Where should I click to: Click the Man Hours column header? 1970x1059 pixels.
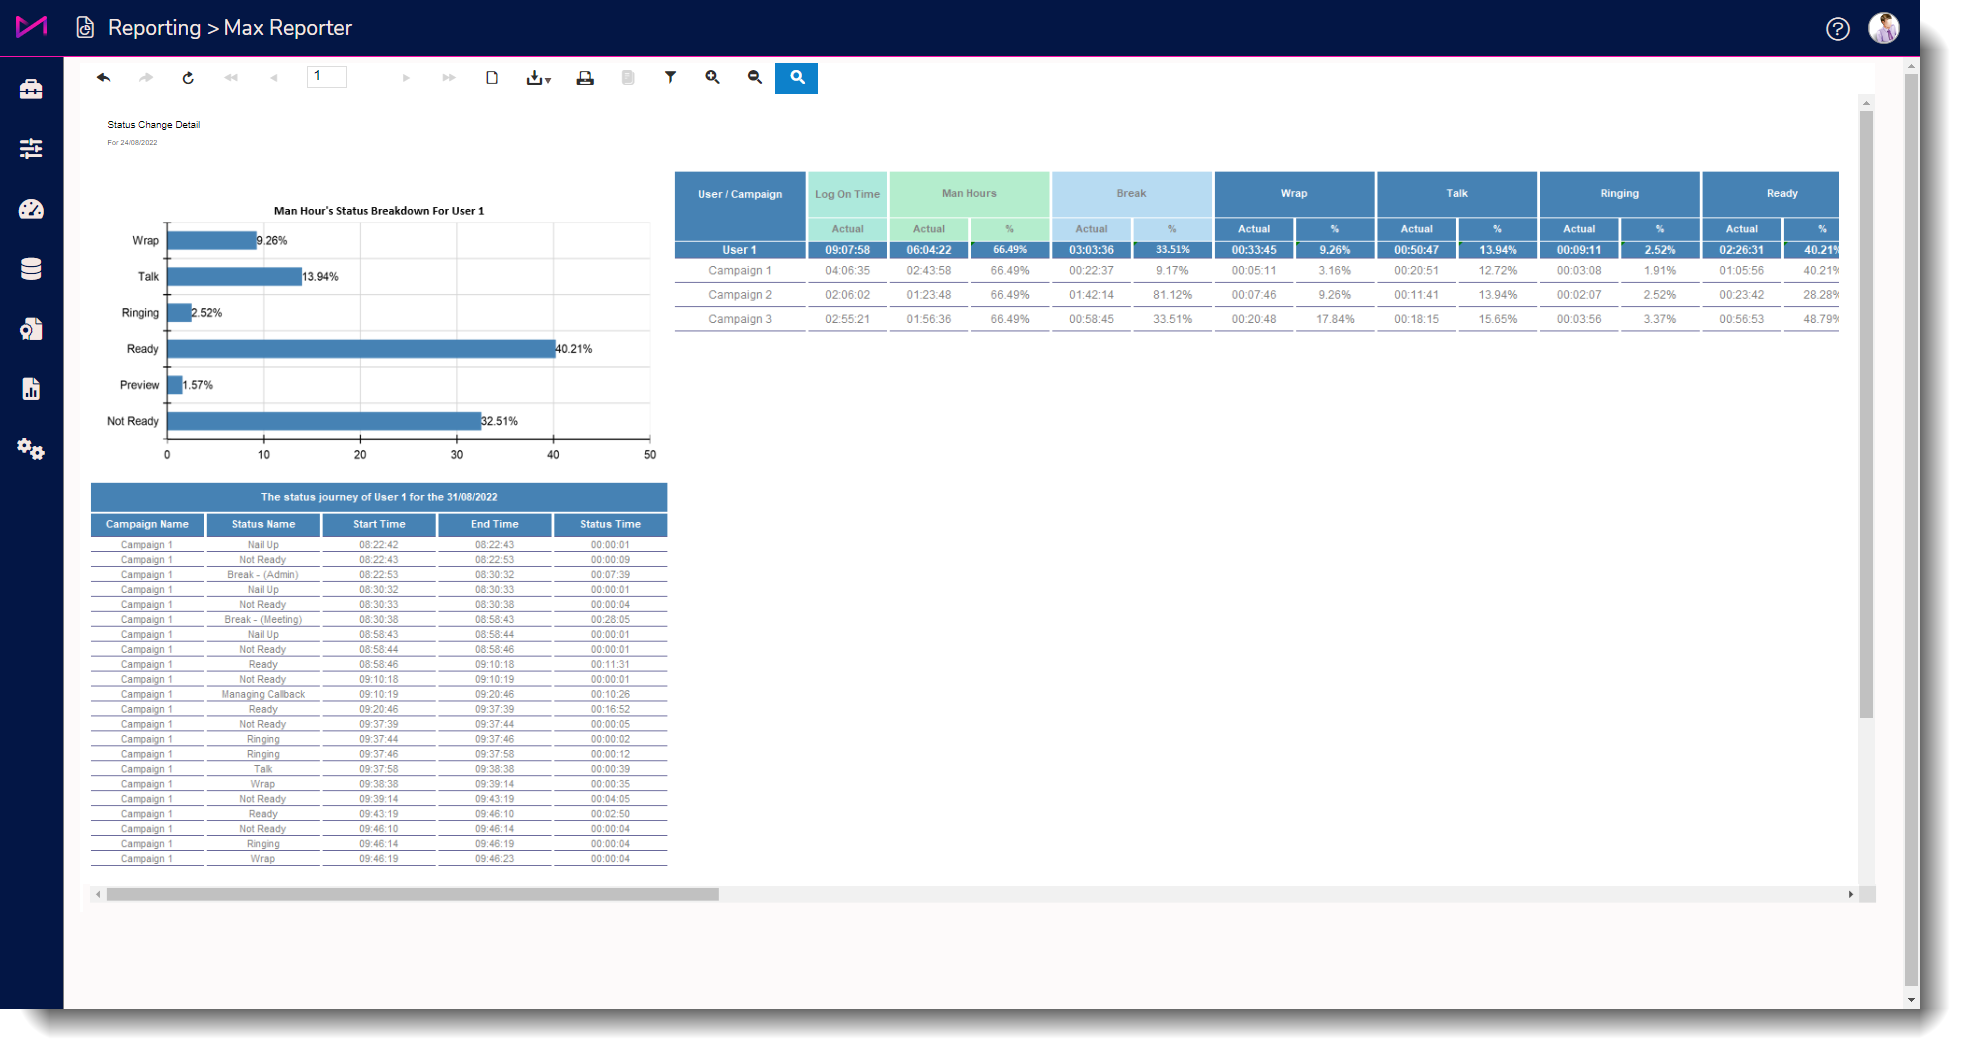pyautogui.click(x=969, y=194)
